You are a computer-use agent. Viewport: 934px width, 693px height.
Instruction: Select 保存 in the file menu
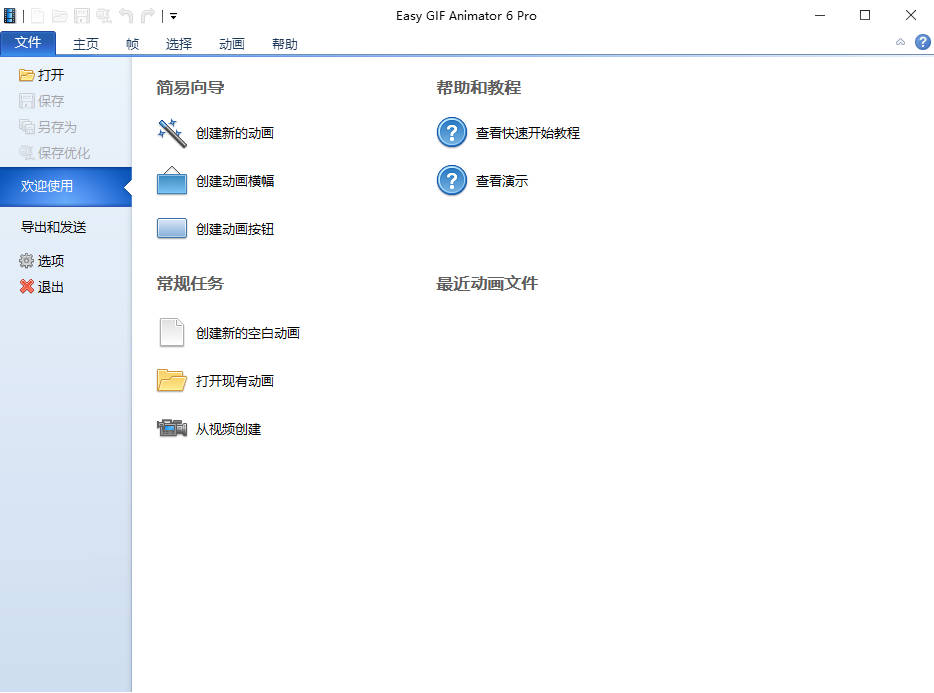(51, 101)
